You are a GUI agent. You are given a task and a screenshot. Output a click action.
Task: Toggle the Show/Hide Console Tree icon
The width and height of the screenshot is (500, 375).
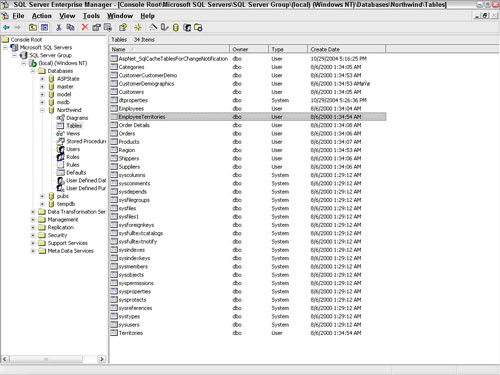point(45,28)
